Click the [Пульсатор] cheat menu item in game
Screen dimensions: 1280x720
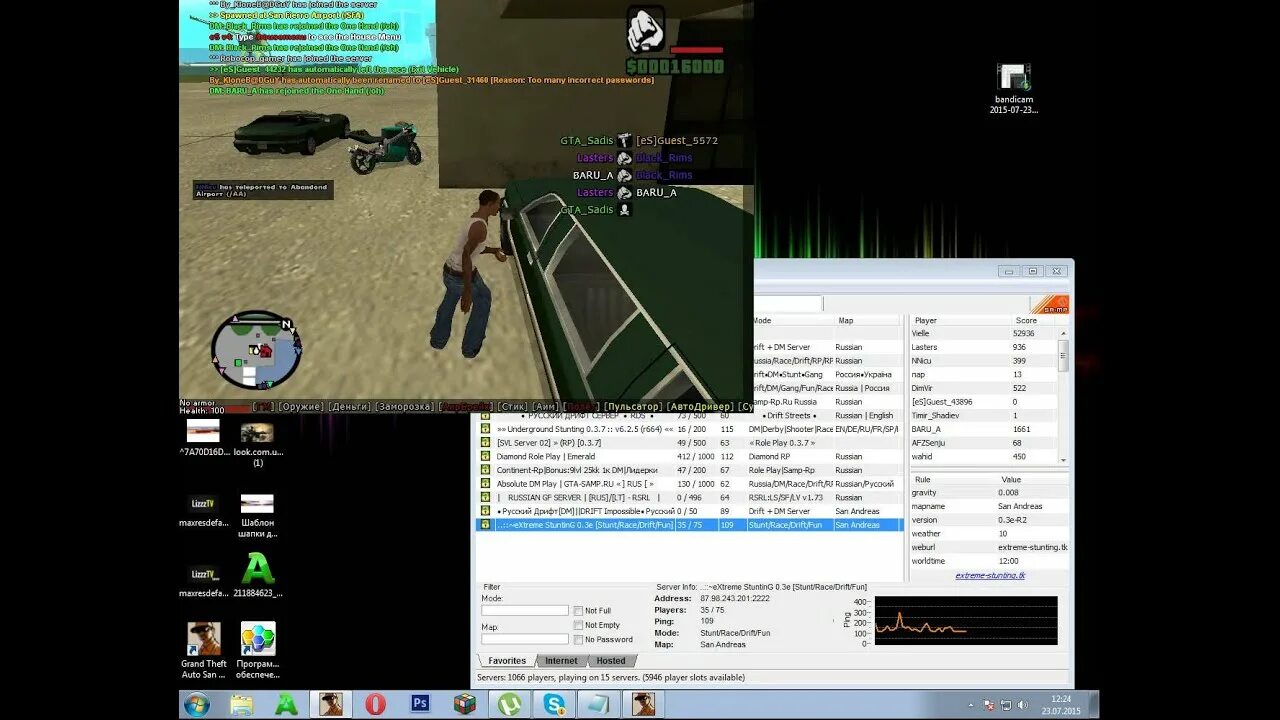click(634, 407)
